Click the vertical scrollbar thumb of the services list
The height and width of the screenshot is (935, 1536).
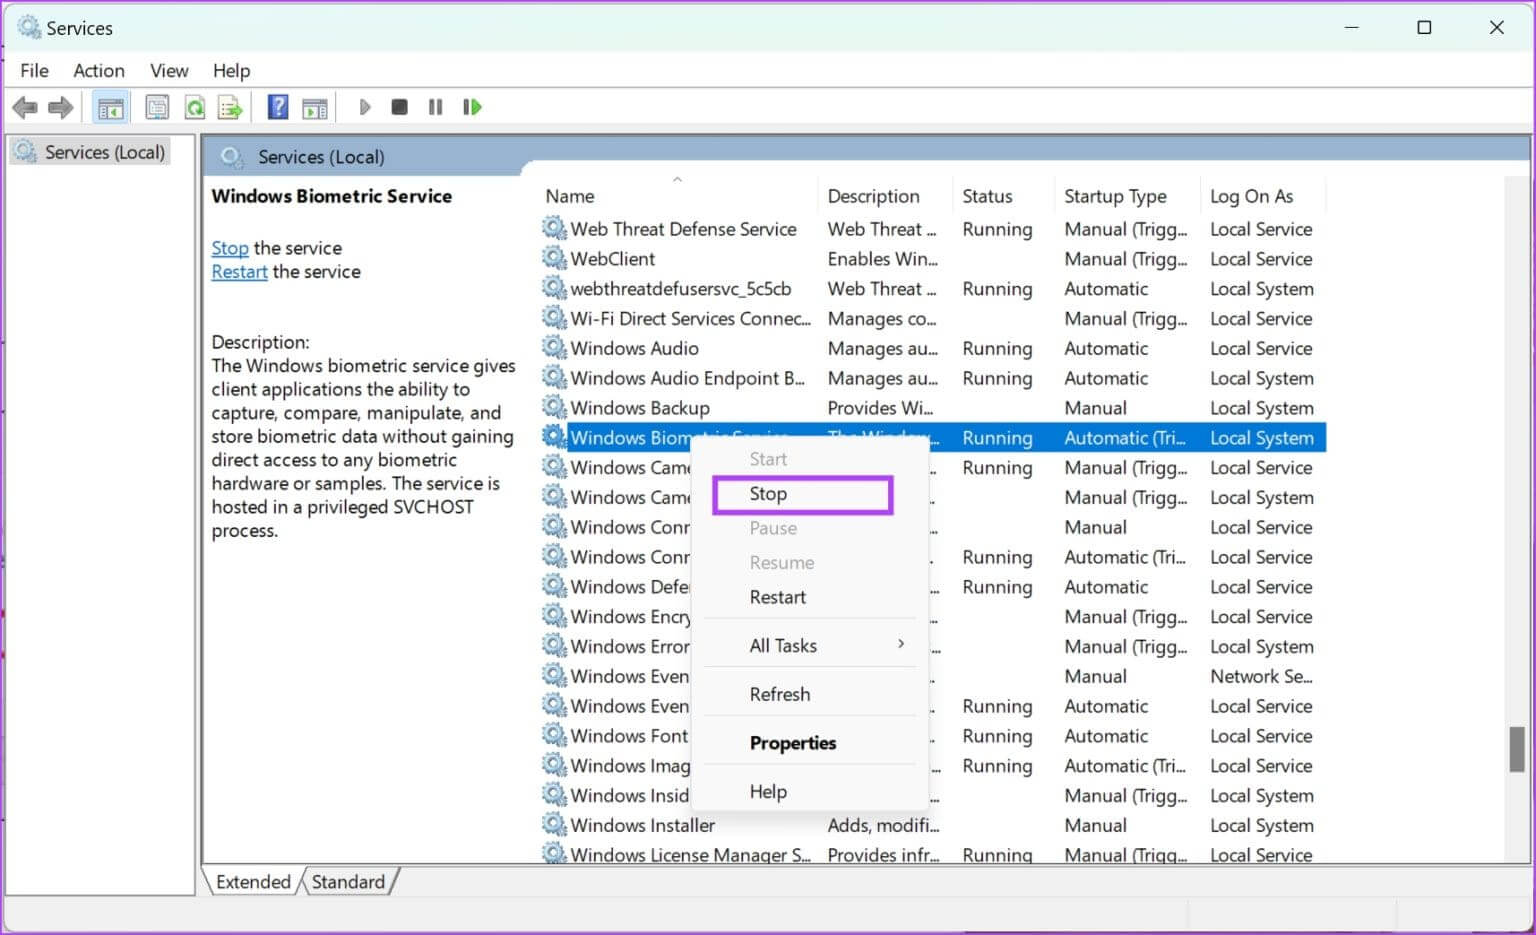coord(1516,749)
